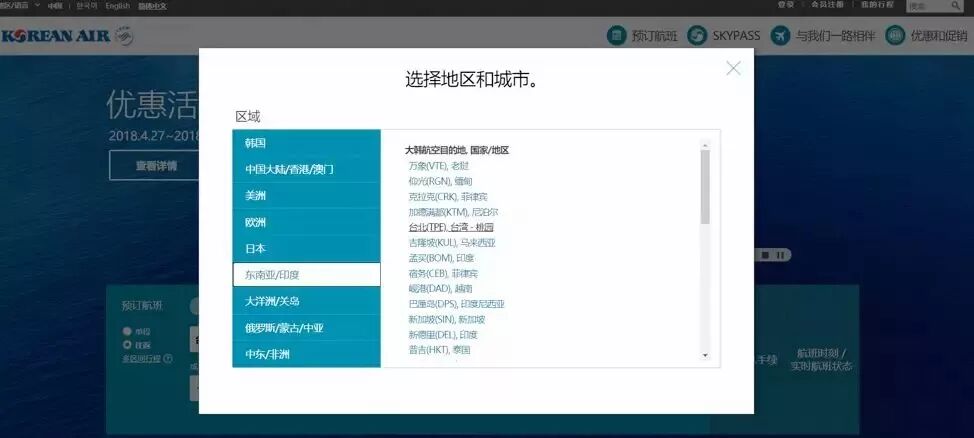
Task: Open the SKYPASS header menu label
Action: point(736,36)
